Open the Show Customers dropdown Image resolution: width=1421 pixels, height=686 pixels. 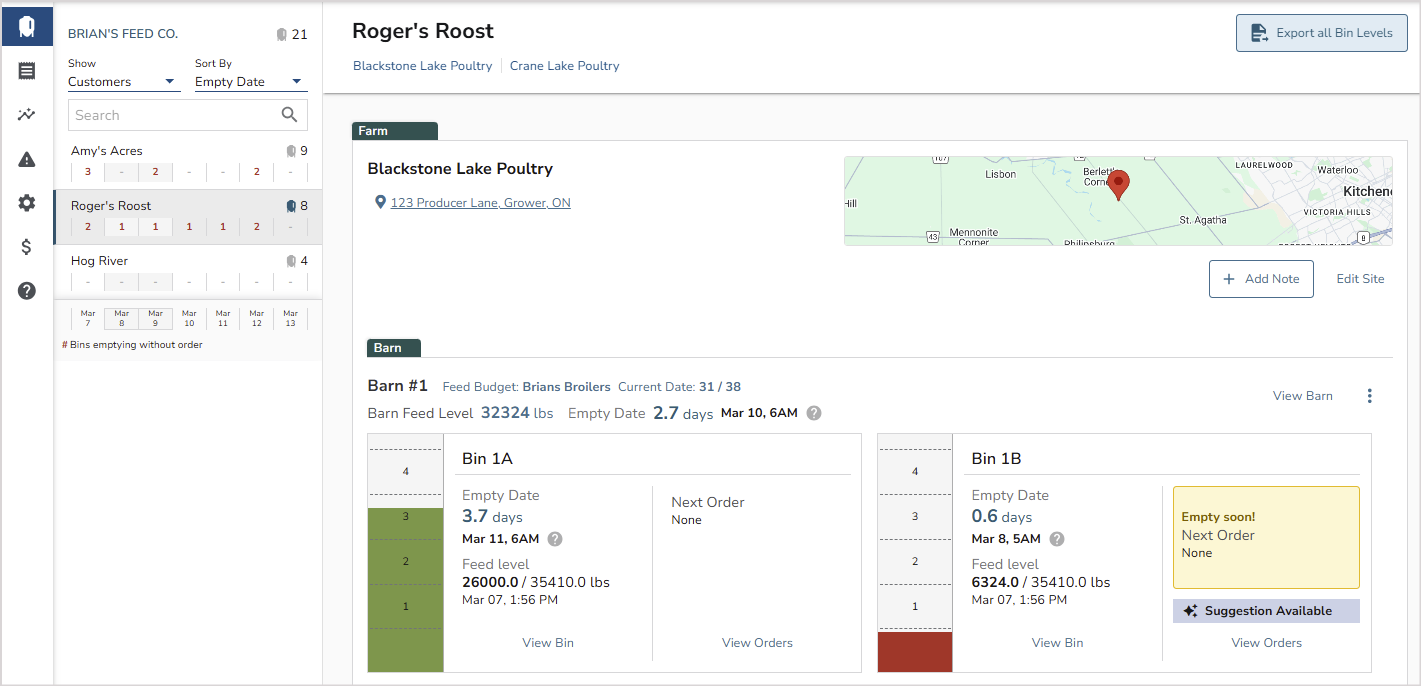(x=123, y=81)
